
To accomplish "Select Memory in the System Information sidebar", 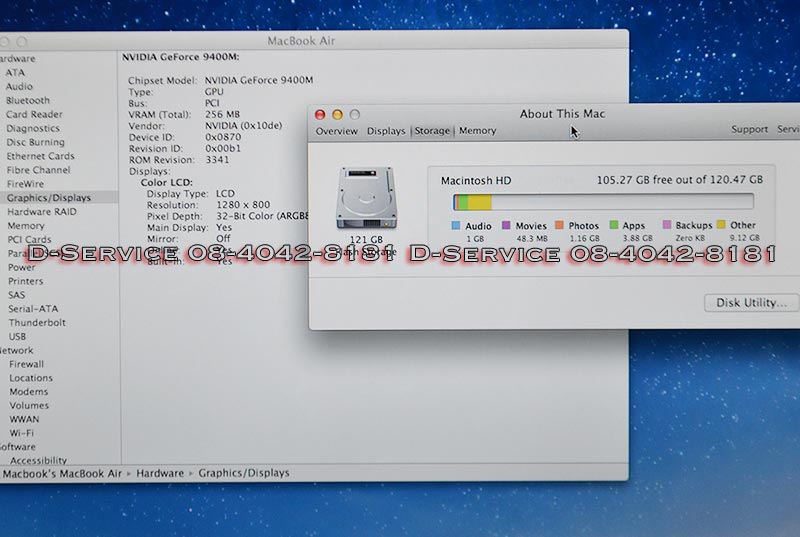I will tap(26, 225).
